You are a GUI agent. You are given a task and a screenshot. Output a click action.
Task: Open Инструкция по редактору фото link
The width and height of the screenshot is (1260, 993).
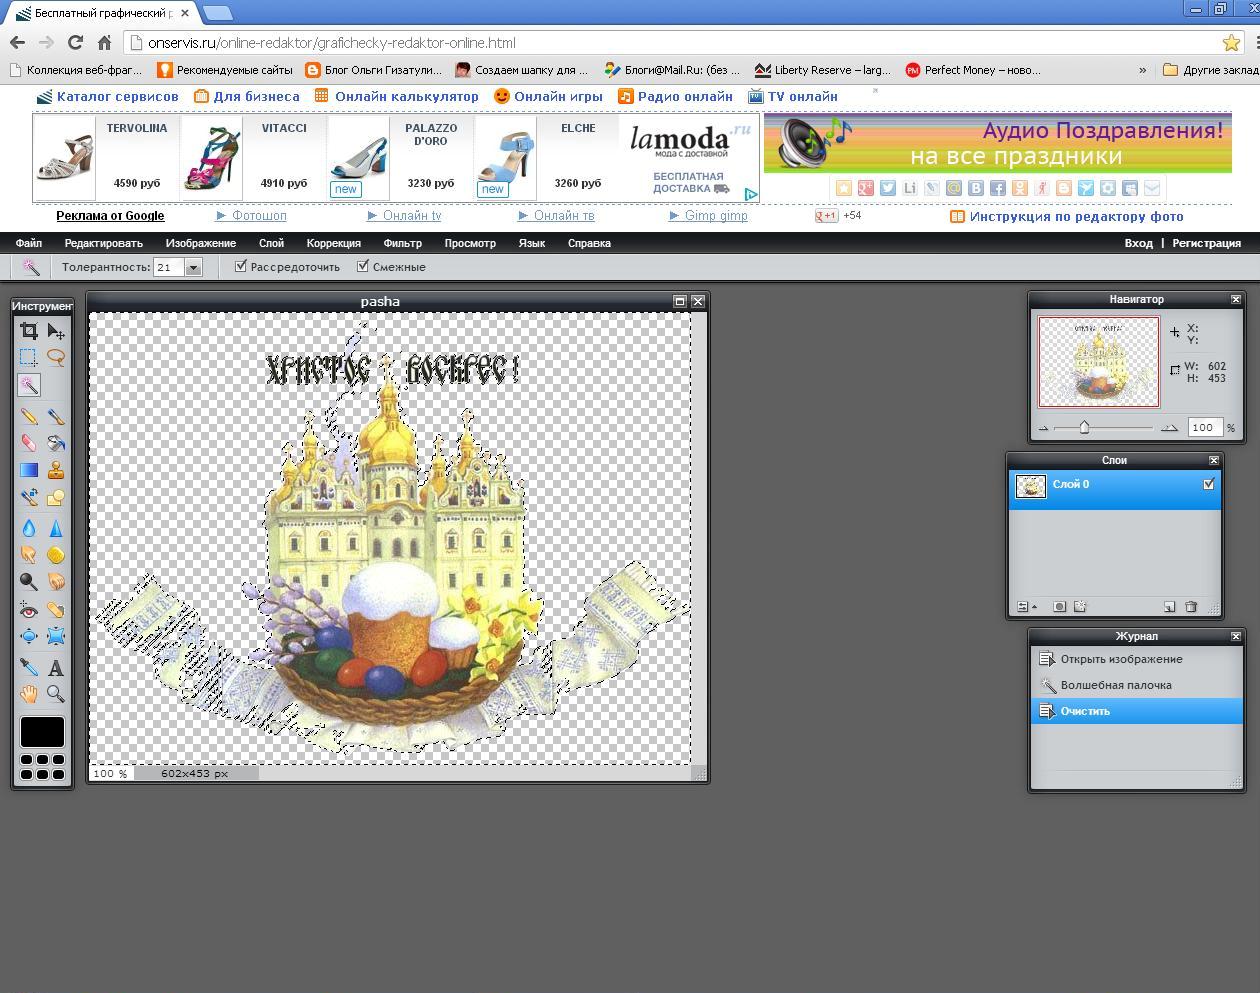(1076, 216)
